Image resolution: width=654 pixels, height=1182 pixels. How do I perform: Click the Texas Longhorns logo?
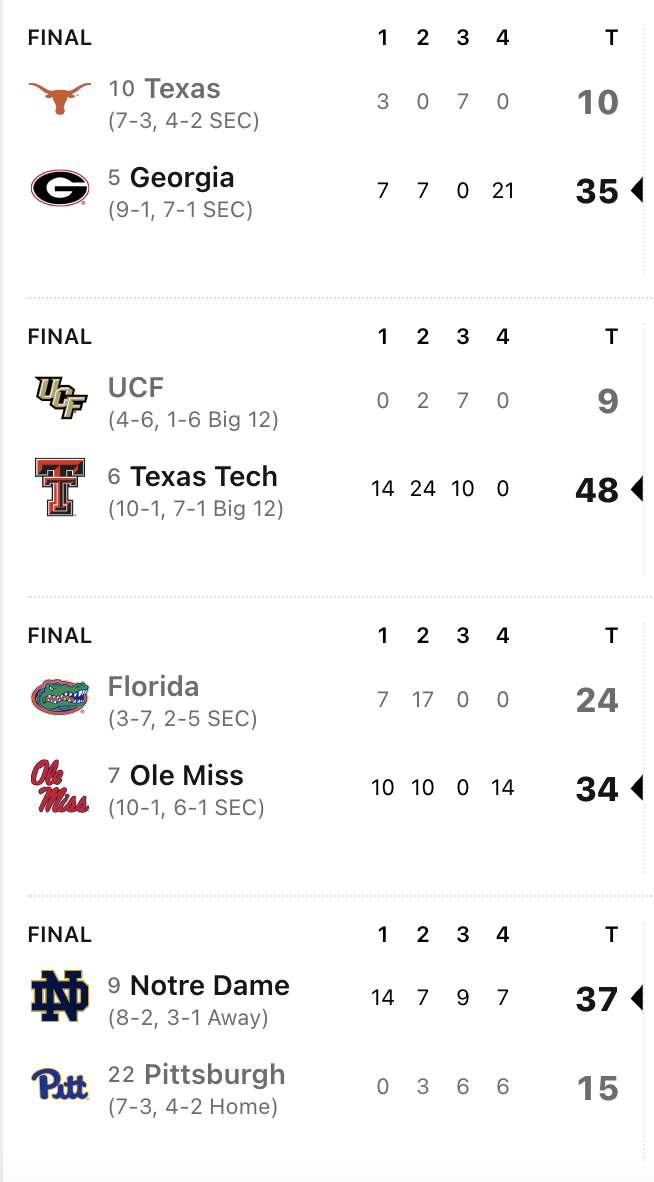(x=60, y=100)
